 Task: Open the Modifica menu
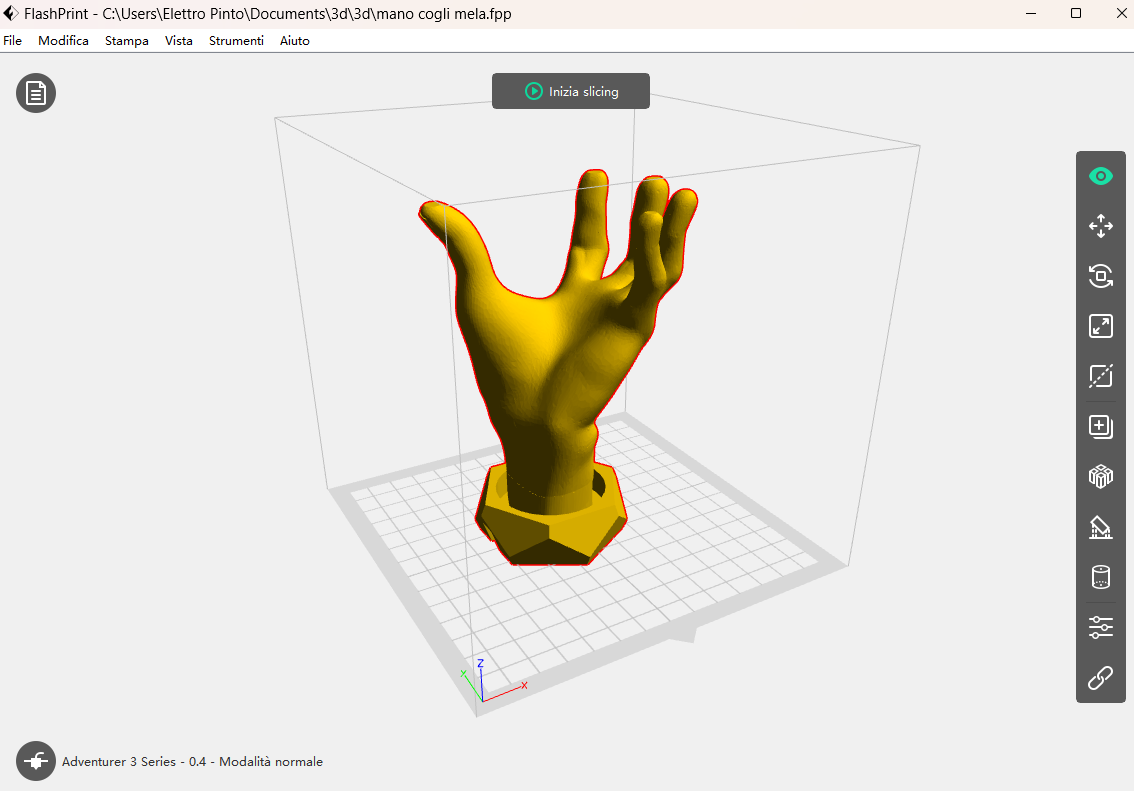coord(63,41)
